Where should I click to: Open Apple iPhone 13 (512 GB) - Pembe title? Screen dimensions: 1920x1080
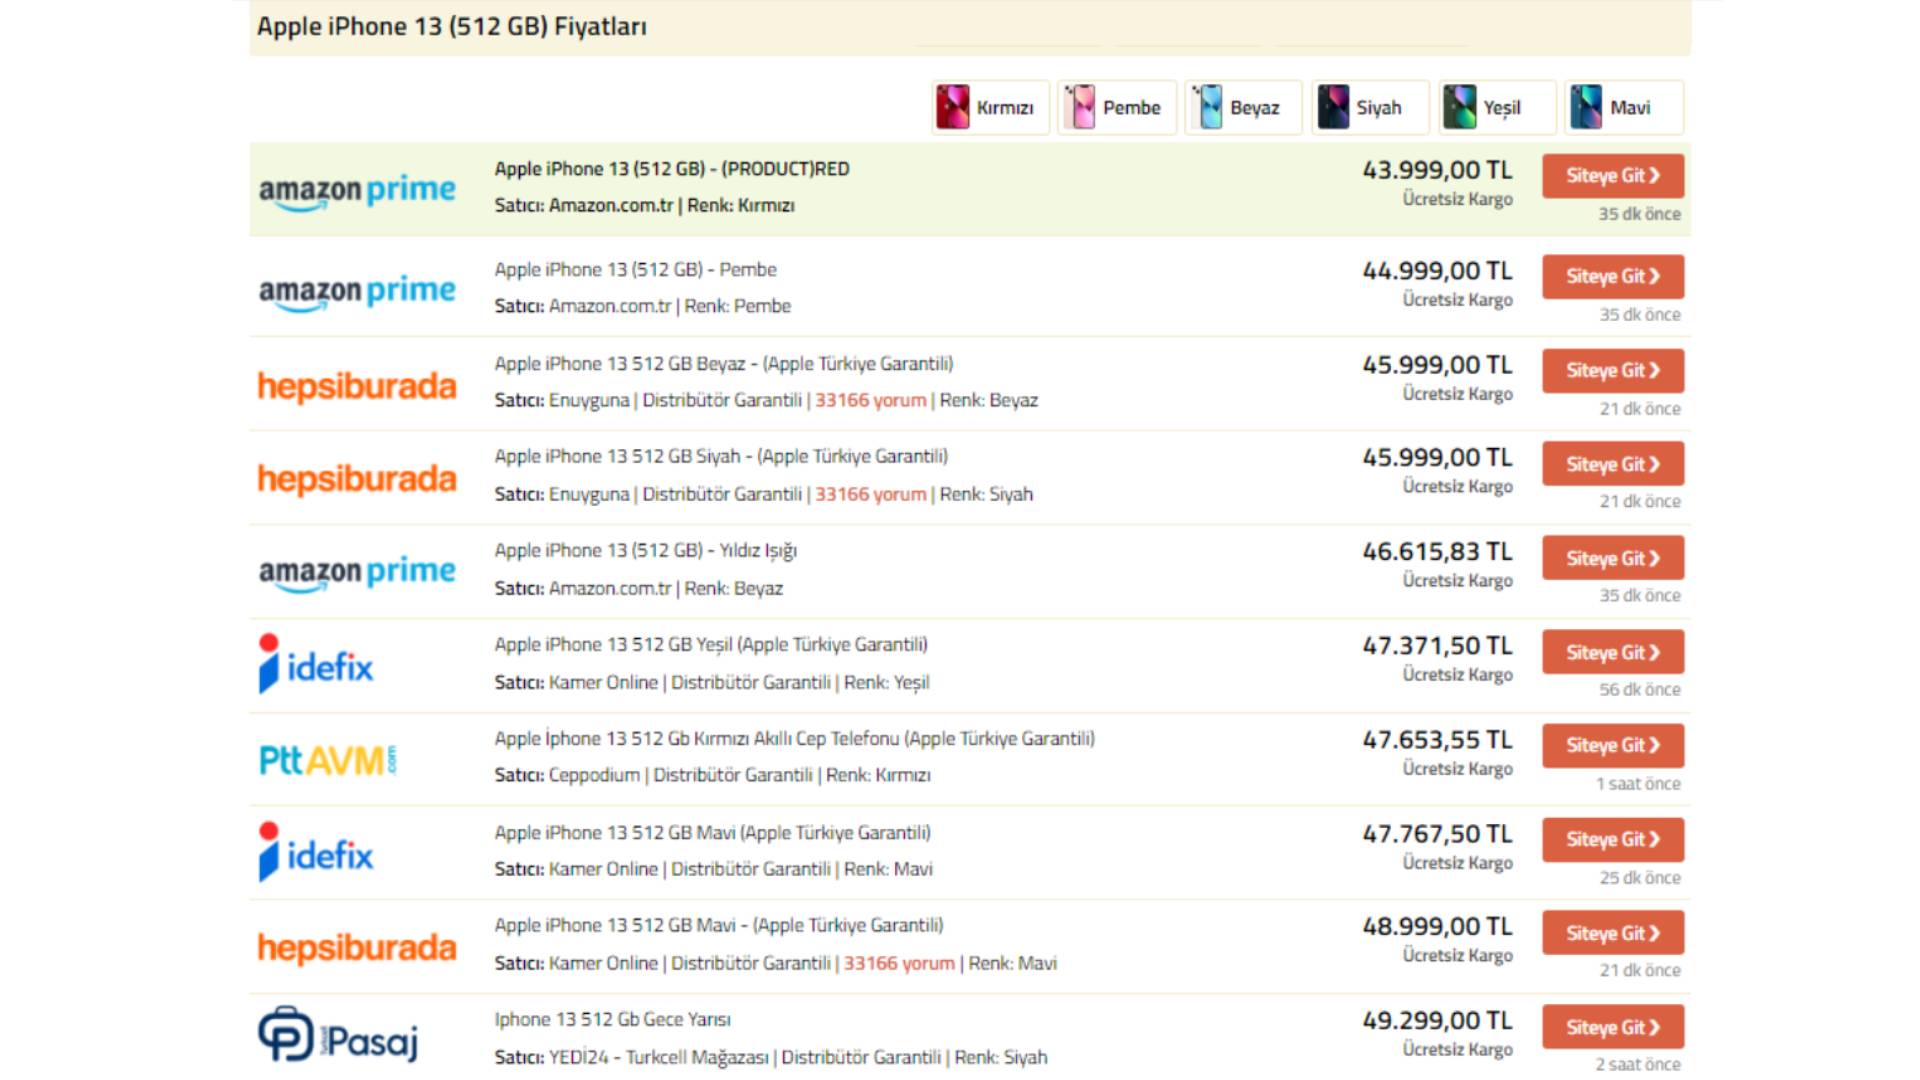tap(635, 270)
